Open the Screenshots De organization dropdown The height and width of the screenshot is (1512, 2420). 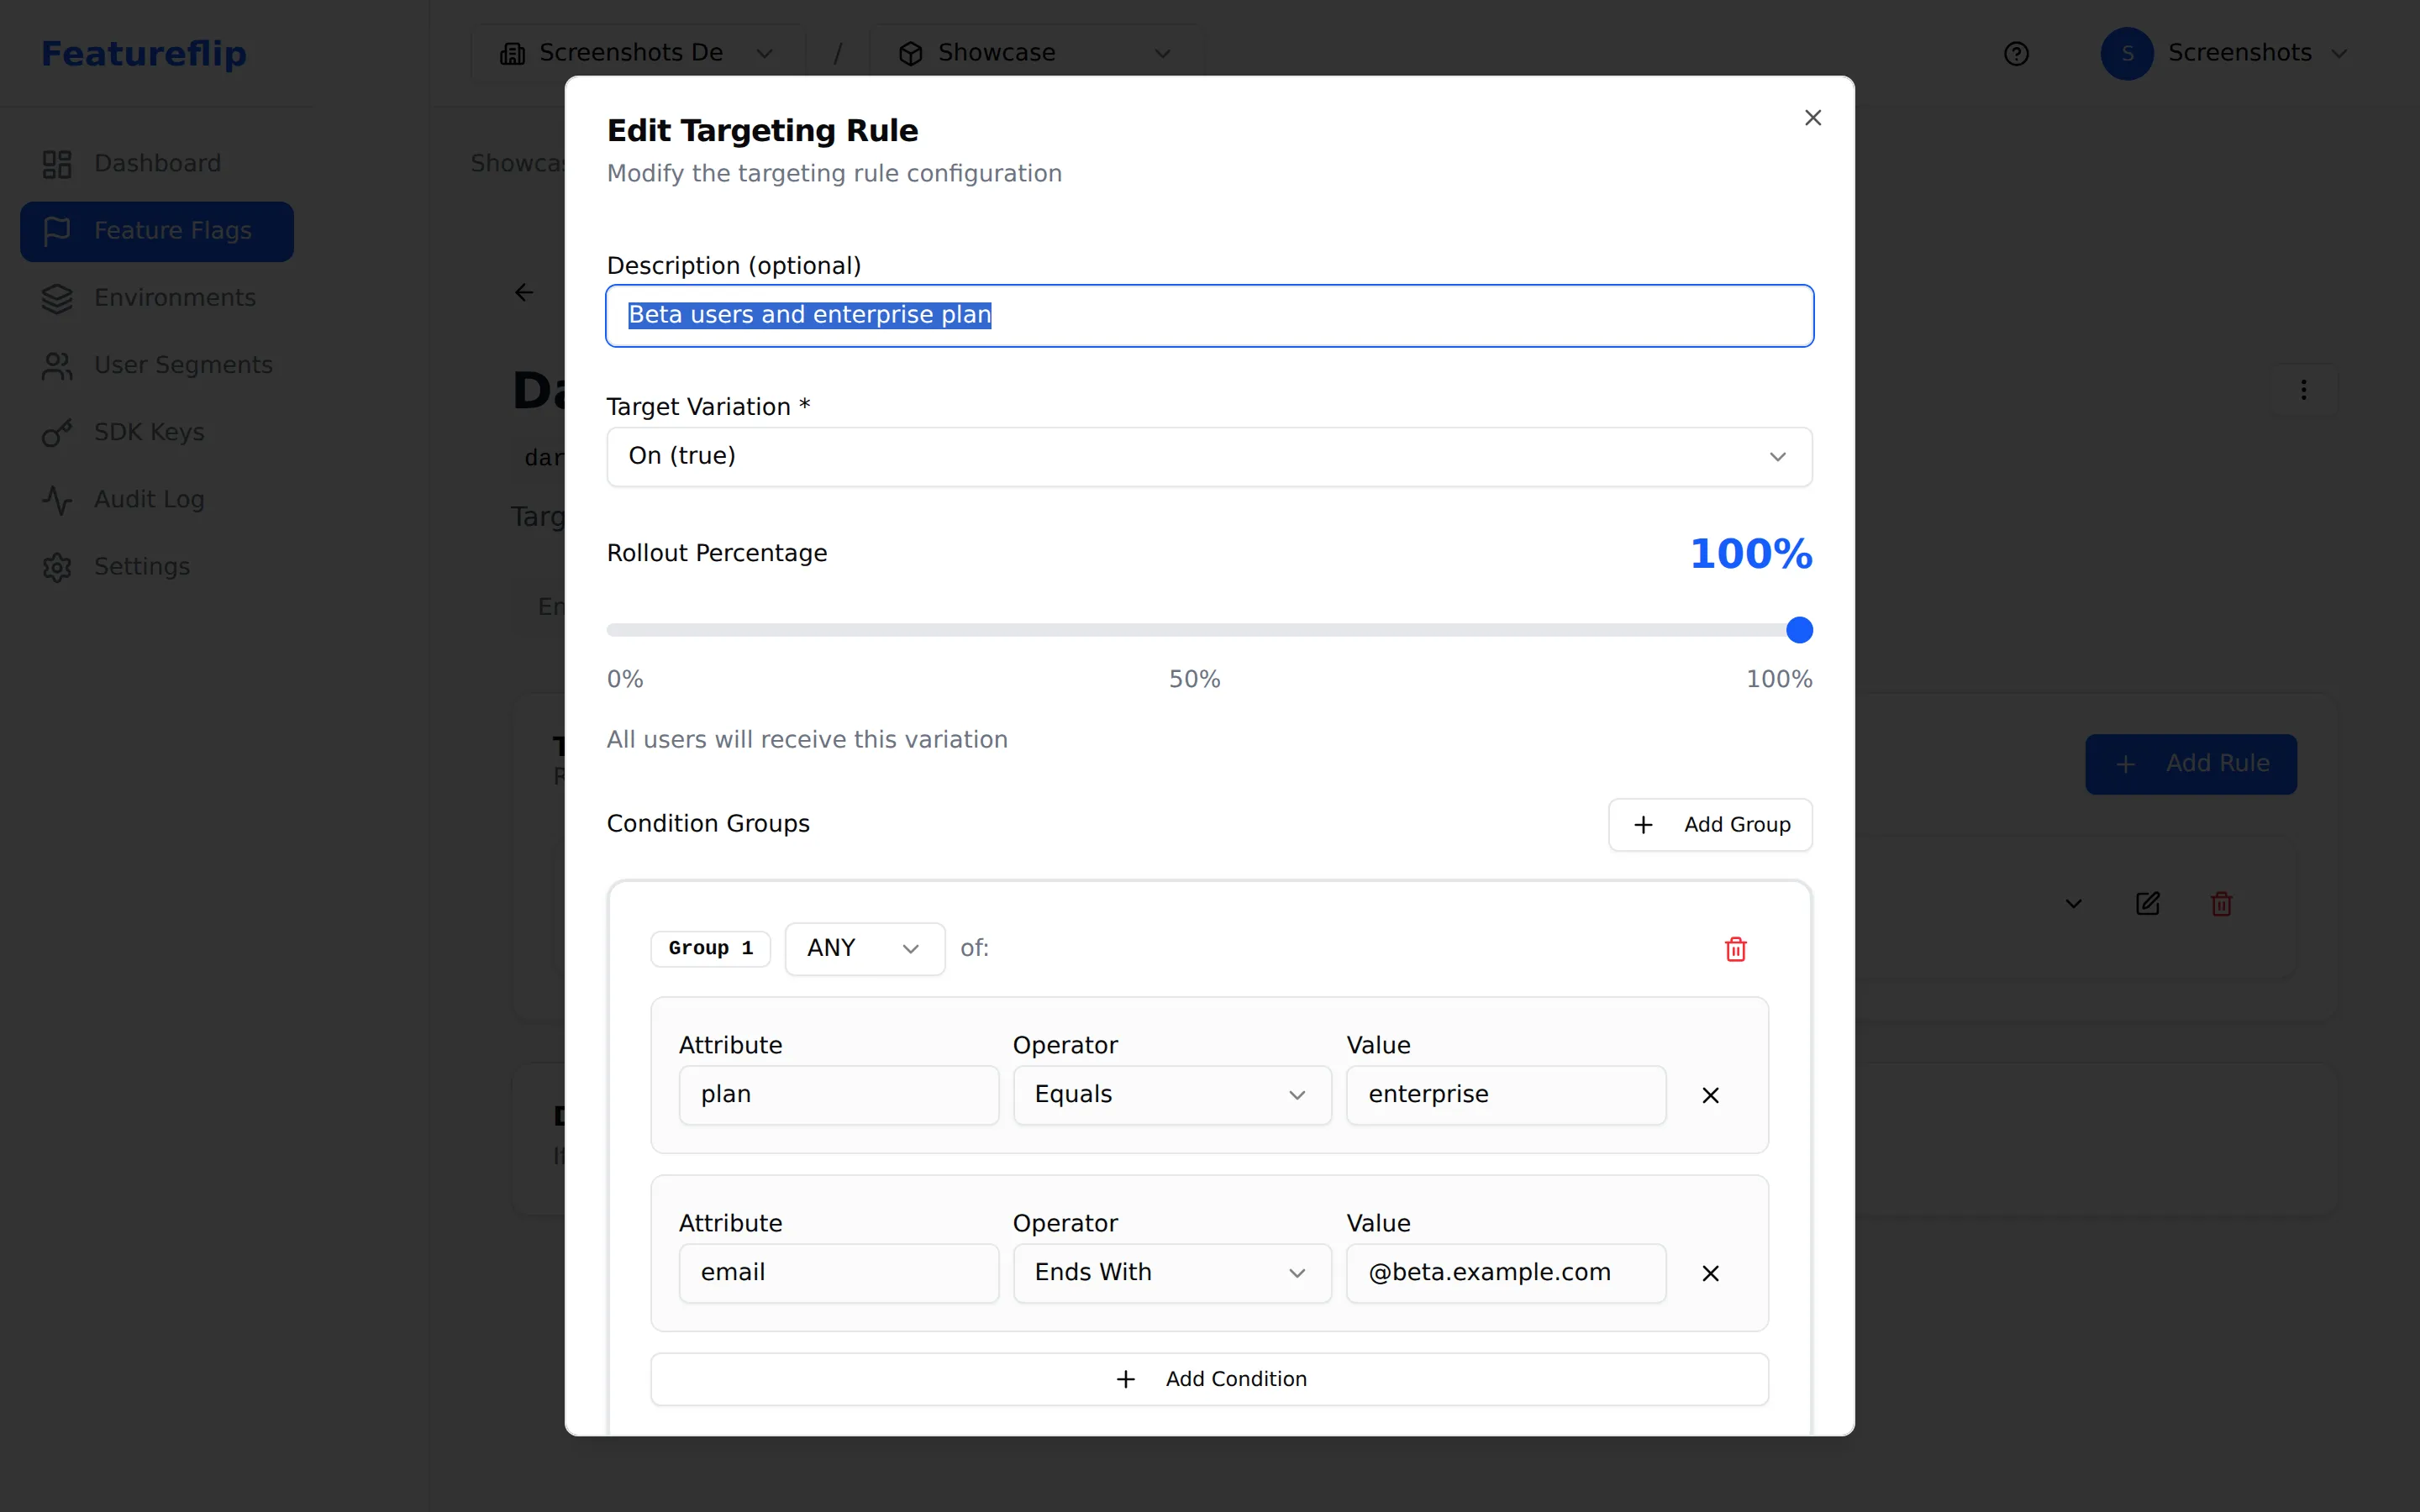point(637,53)
